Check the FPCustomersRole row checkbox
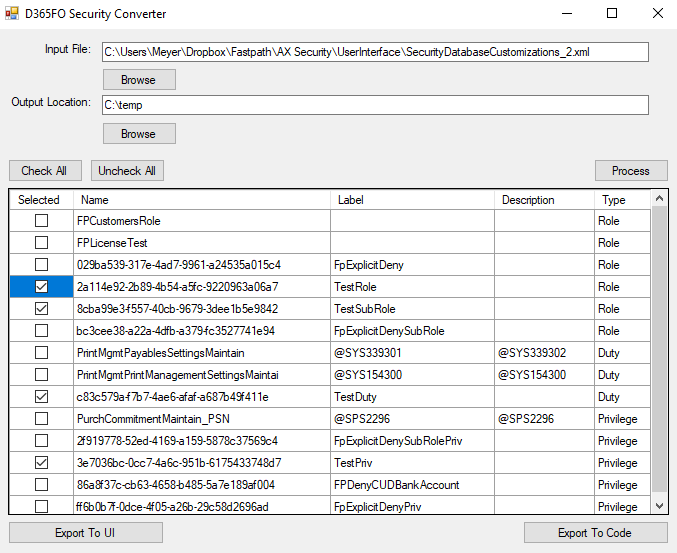The width and height of the screenshot is (677, 553). click(x=41, y=221)
